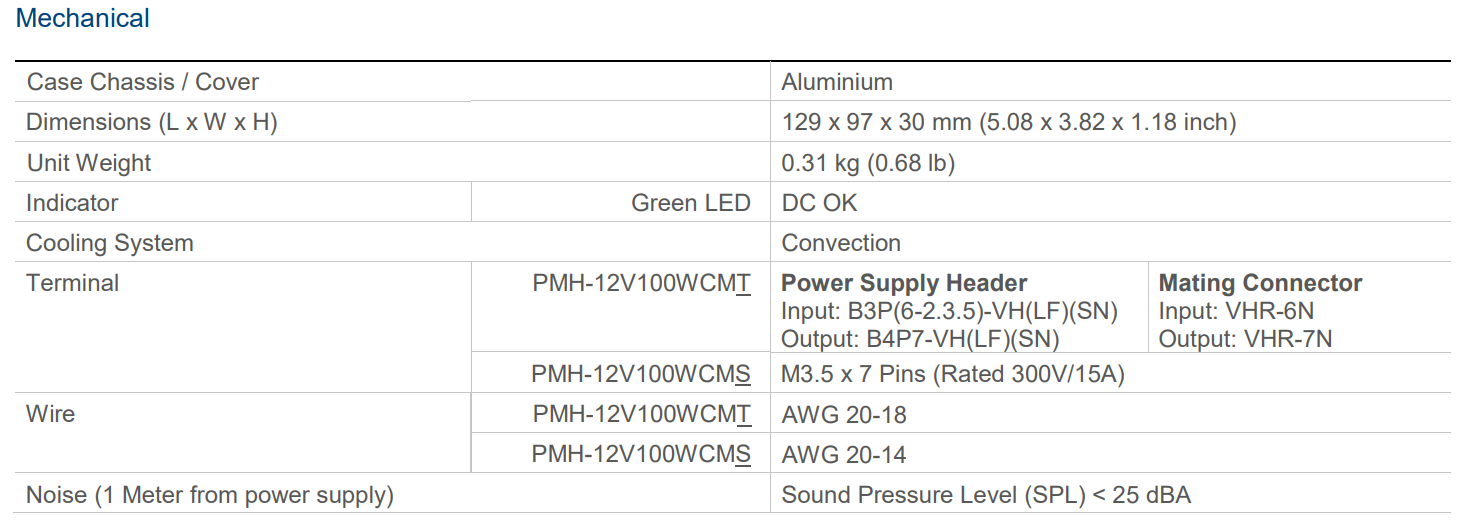Select the 129 x 97 x 30 mm value
The height and width of the screenshot is (522, 1477).
click(1008, 122)
